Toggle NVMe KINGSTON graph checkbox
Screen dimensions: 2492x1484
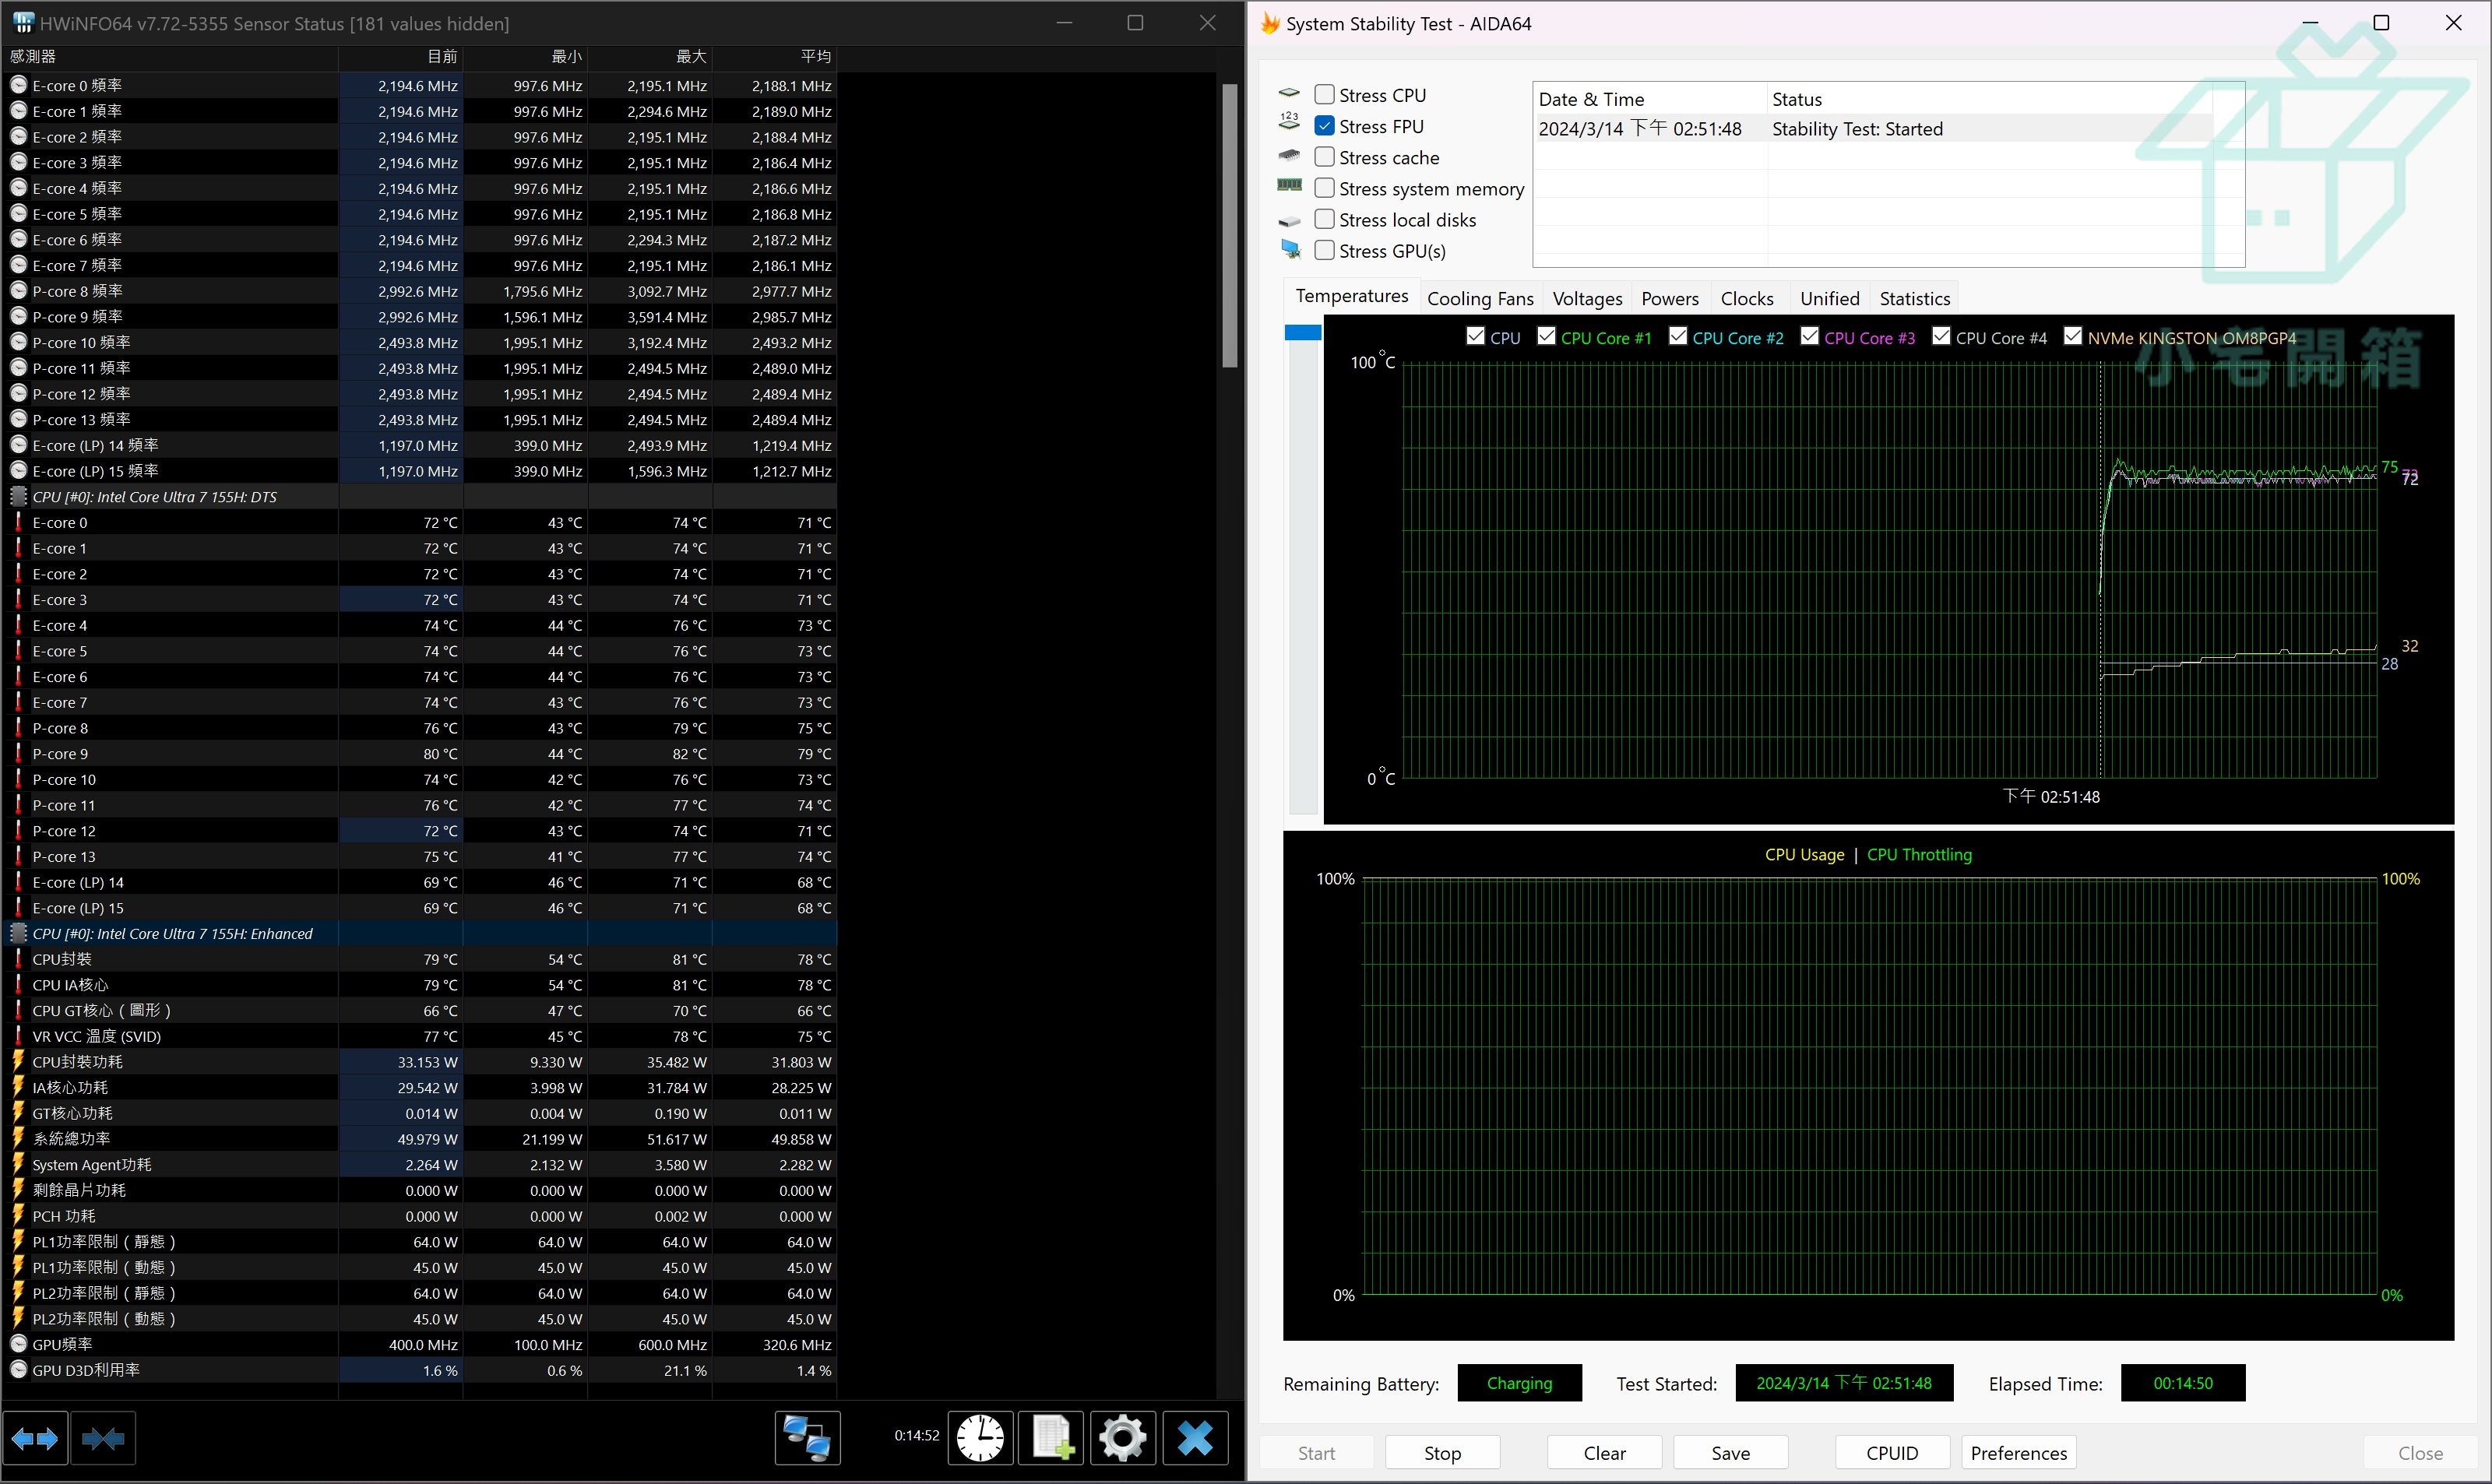(x=2073, y=336)
